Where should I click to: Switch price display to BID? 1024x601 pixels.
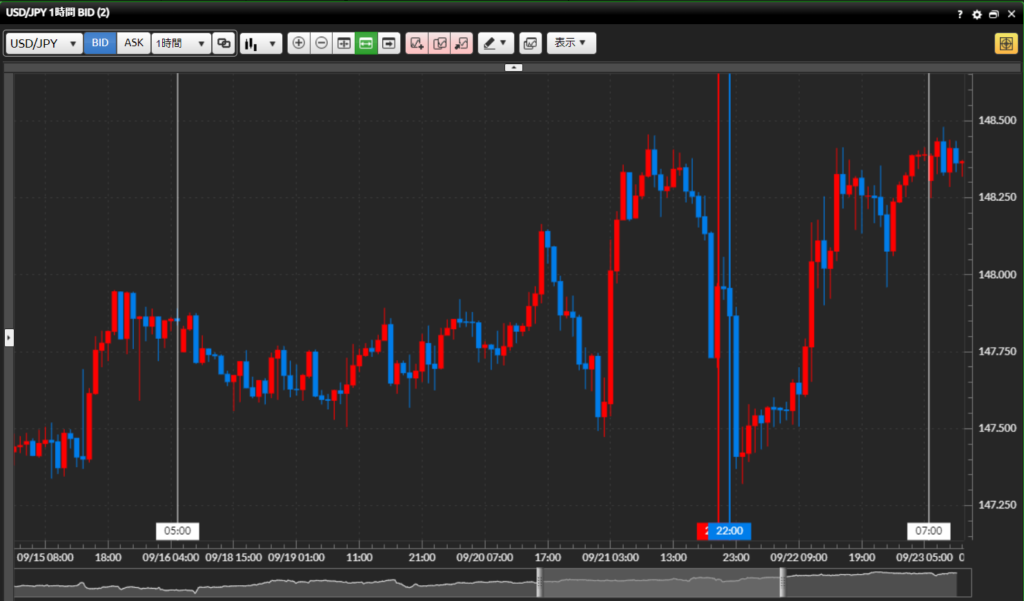click(100, 44)
